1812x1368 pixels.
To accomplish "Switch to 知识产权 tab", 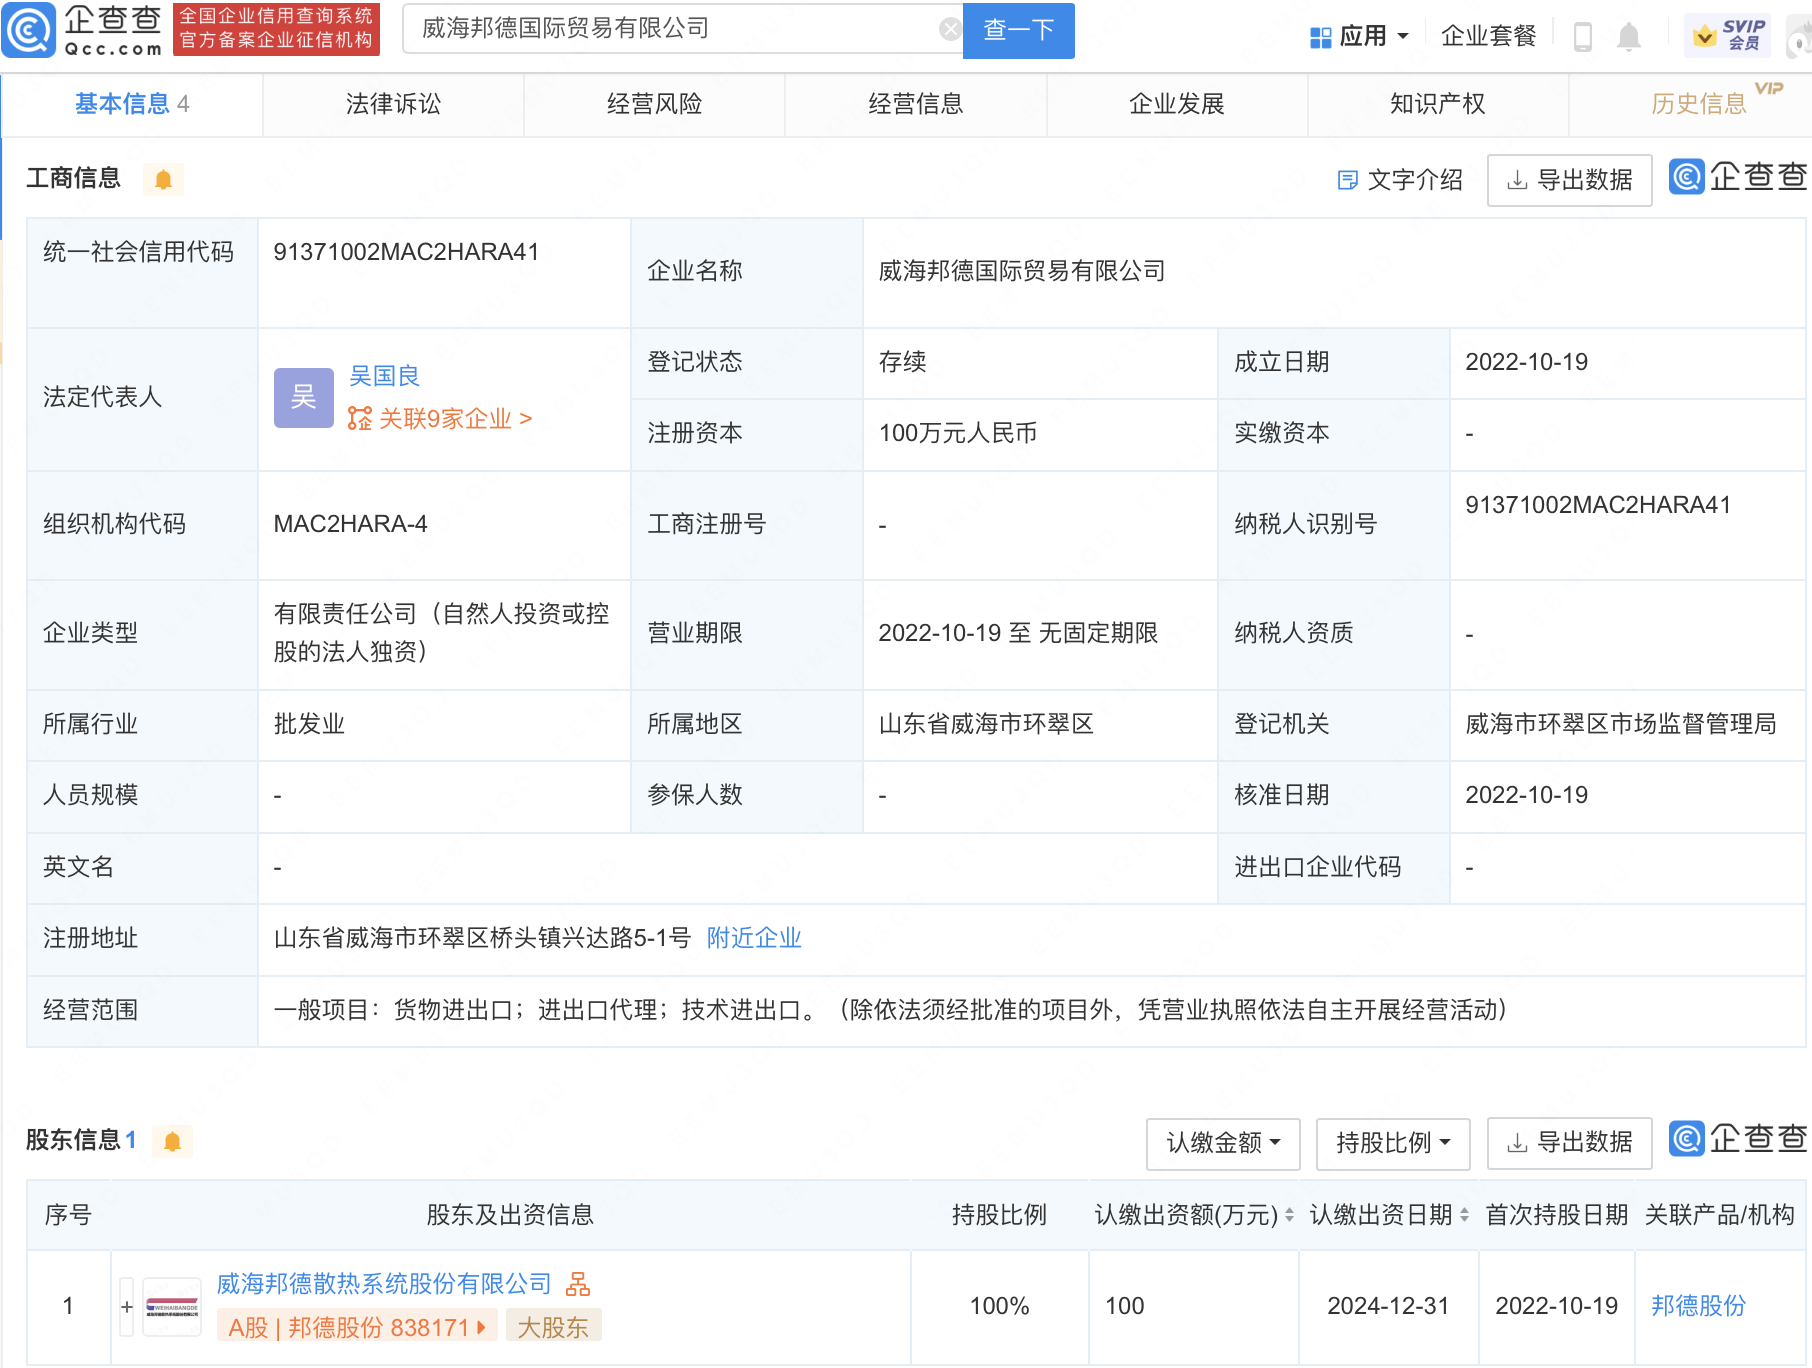I will pyautogui.click(x=1438, y=104).
